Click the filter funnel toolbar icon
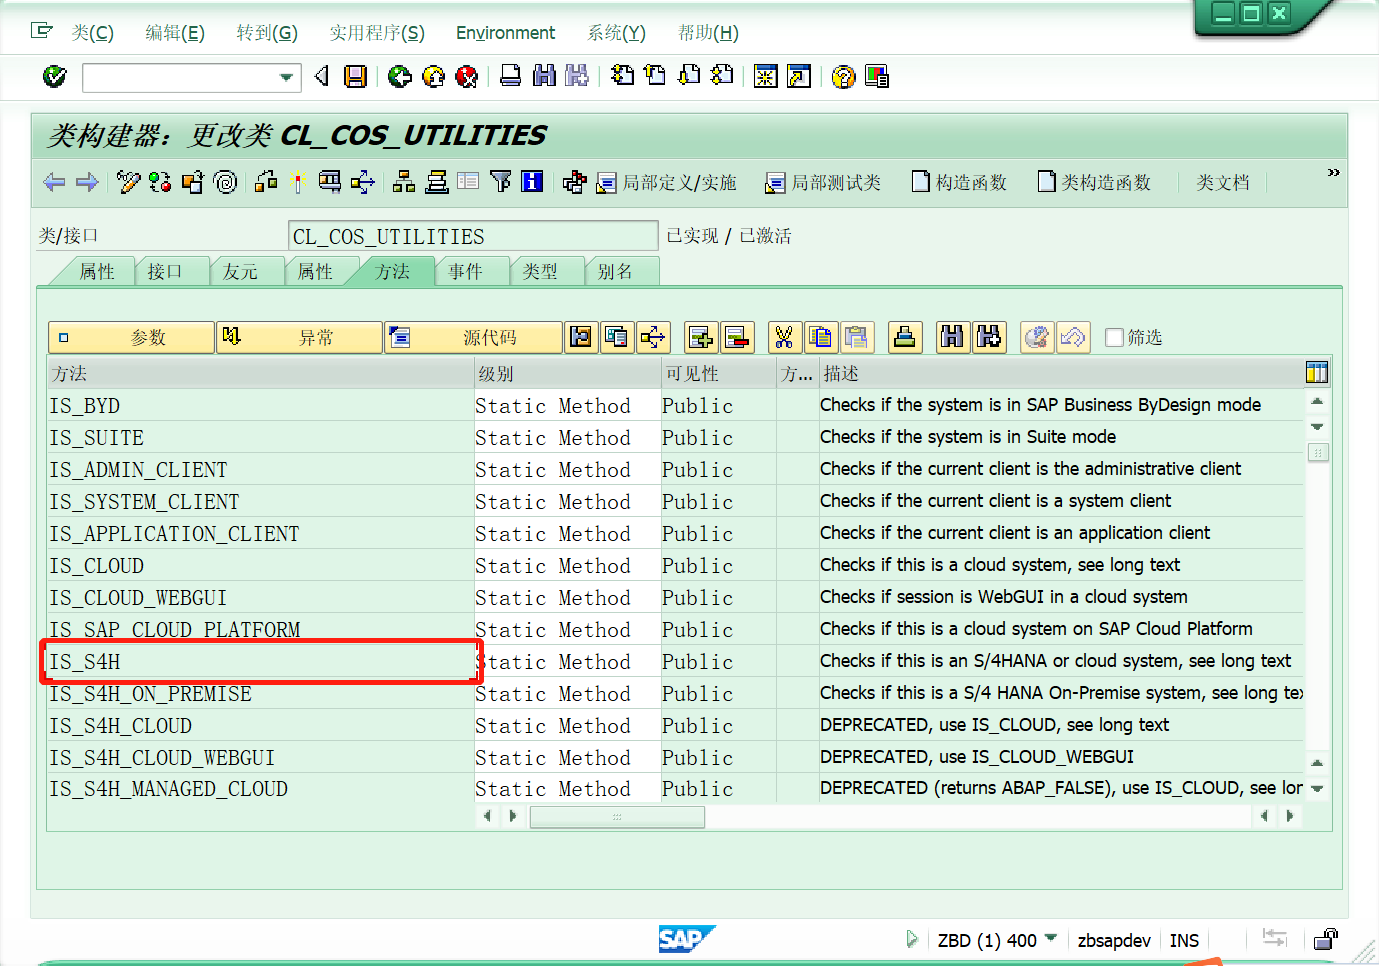Screen dimensions: 1379x966 500,182
